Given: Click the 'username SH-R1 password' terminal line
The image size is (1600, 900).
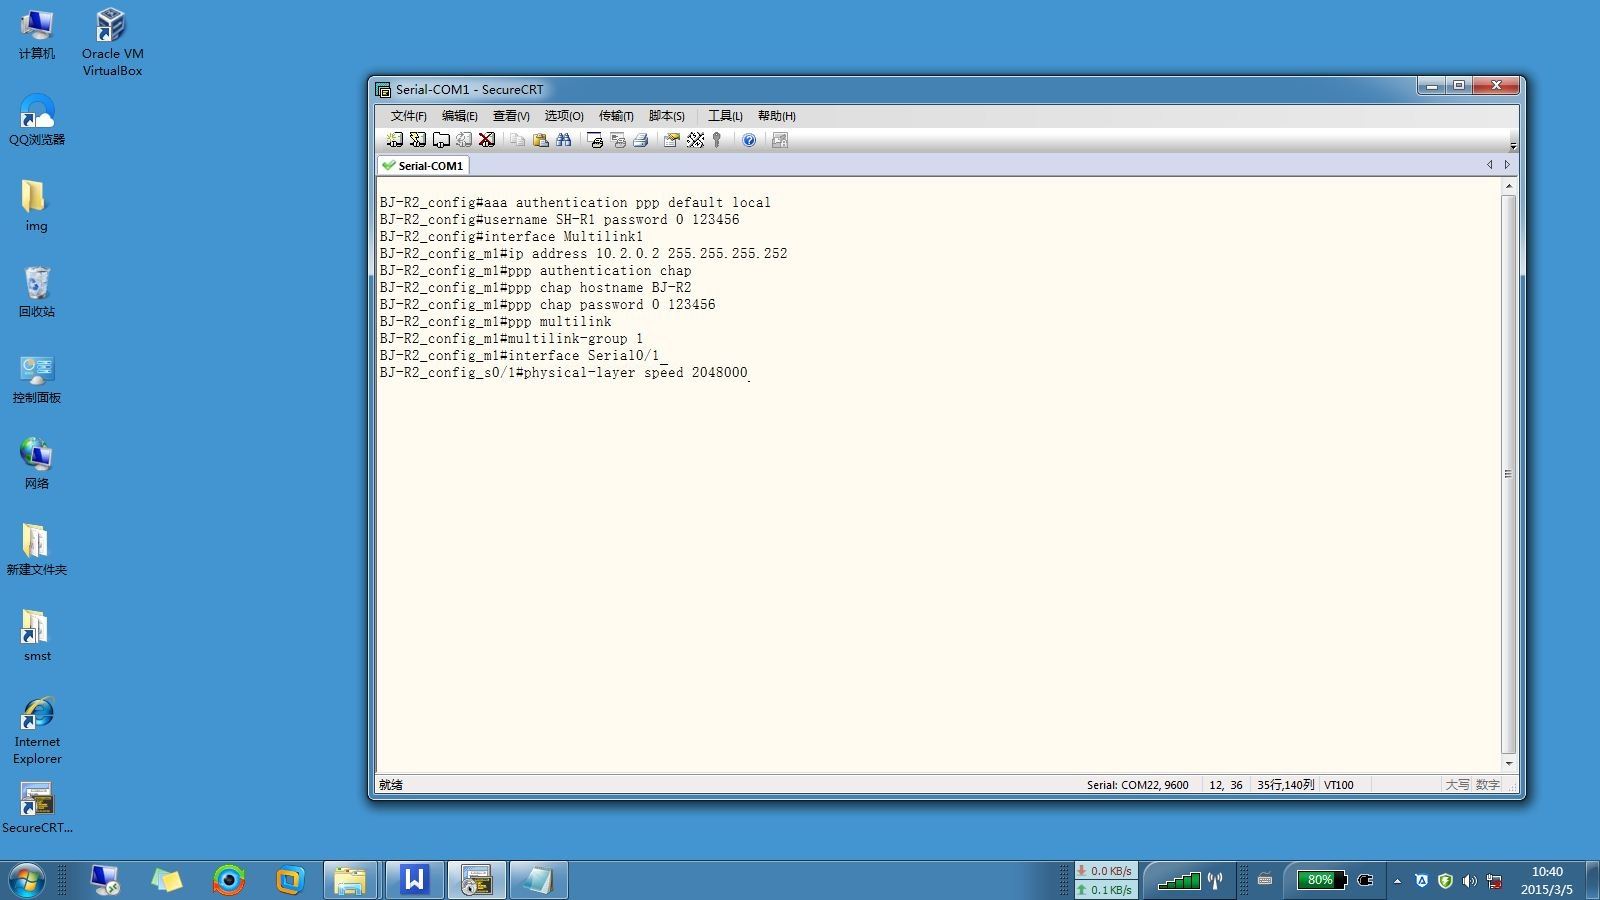Looking at the screenshot, I should 559,220.
